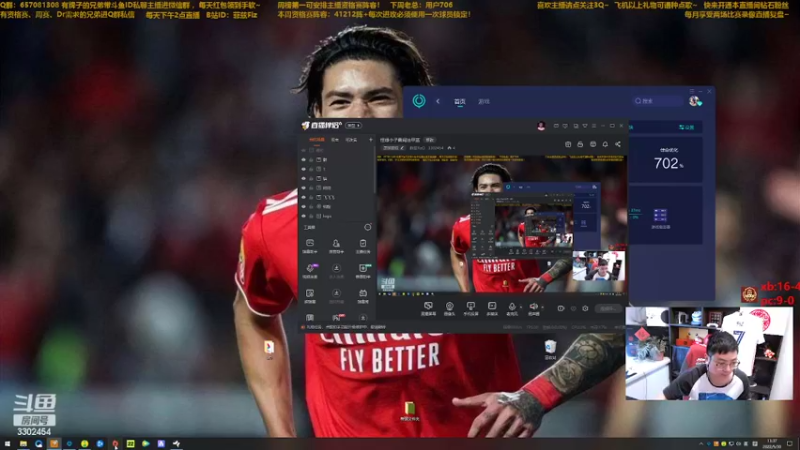This screenshot has width=800, height=450.
Task: Click the gift box icon above the preview
Action: pyautogui.click(x=580, y=144)
